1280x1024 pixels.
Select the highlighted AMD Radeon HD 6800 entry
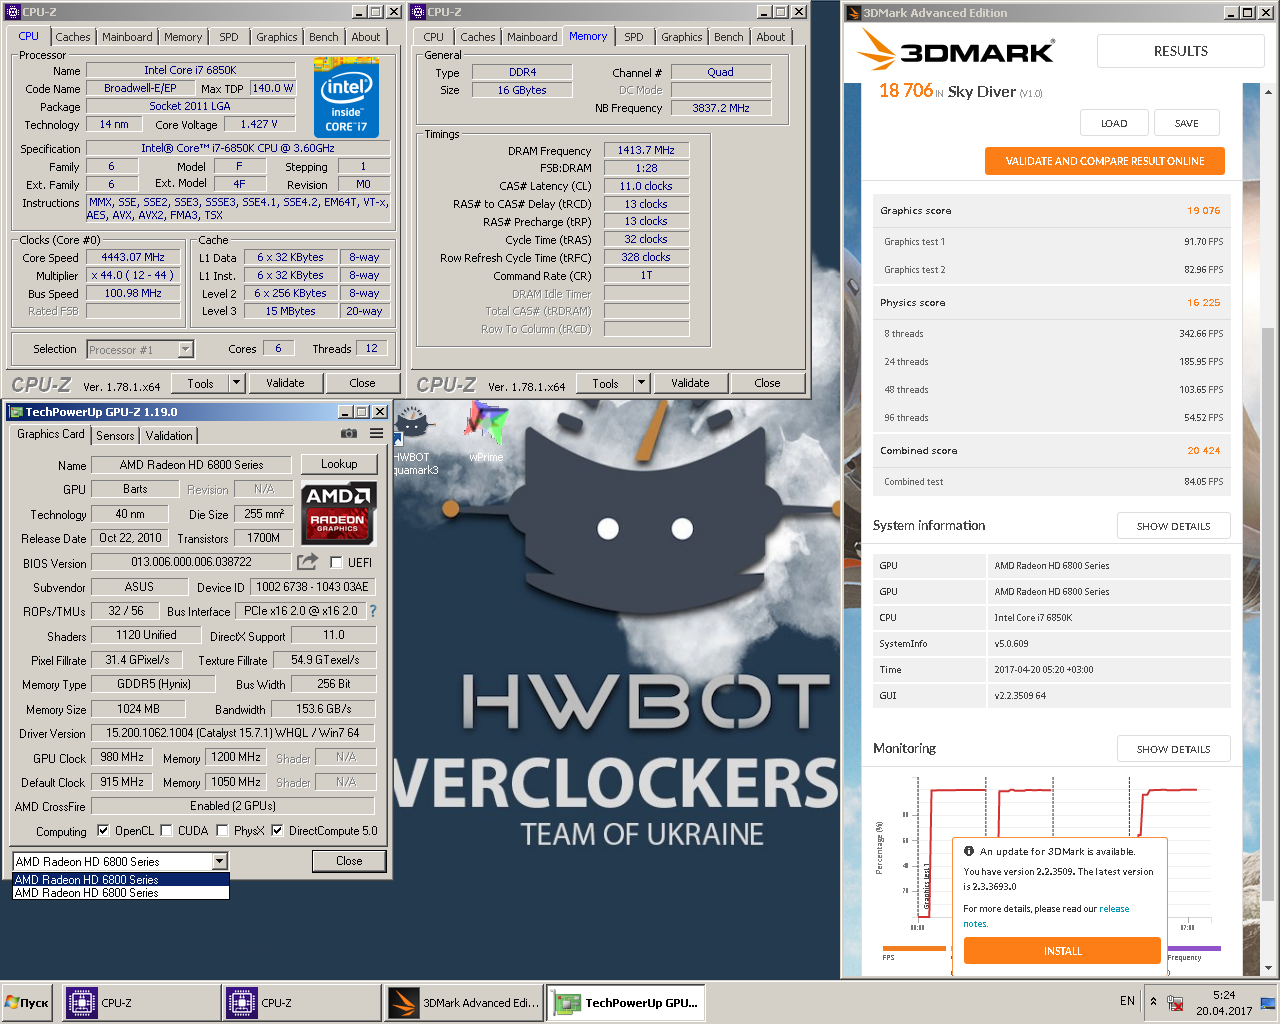121,880
